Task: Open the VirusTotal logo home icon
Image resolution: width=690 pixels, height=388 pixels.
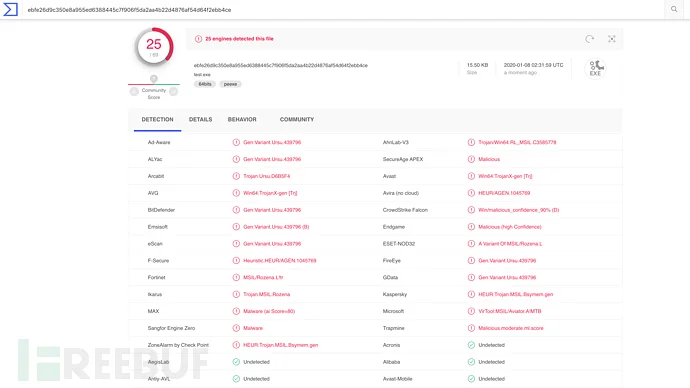Action: 10,9
